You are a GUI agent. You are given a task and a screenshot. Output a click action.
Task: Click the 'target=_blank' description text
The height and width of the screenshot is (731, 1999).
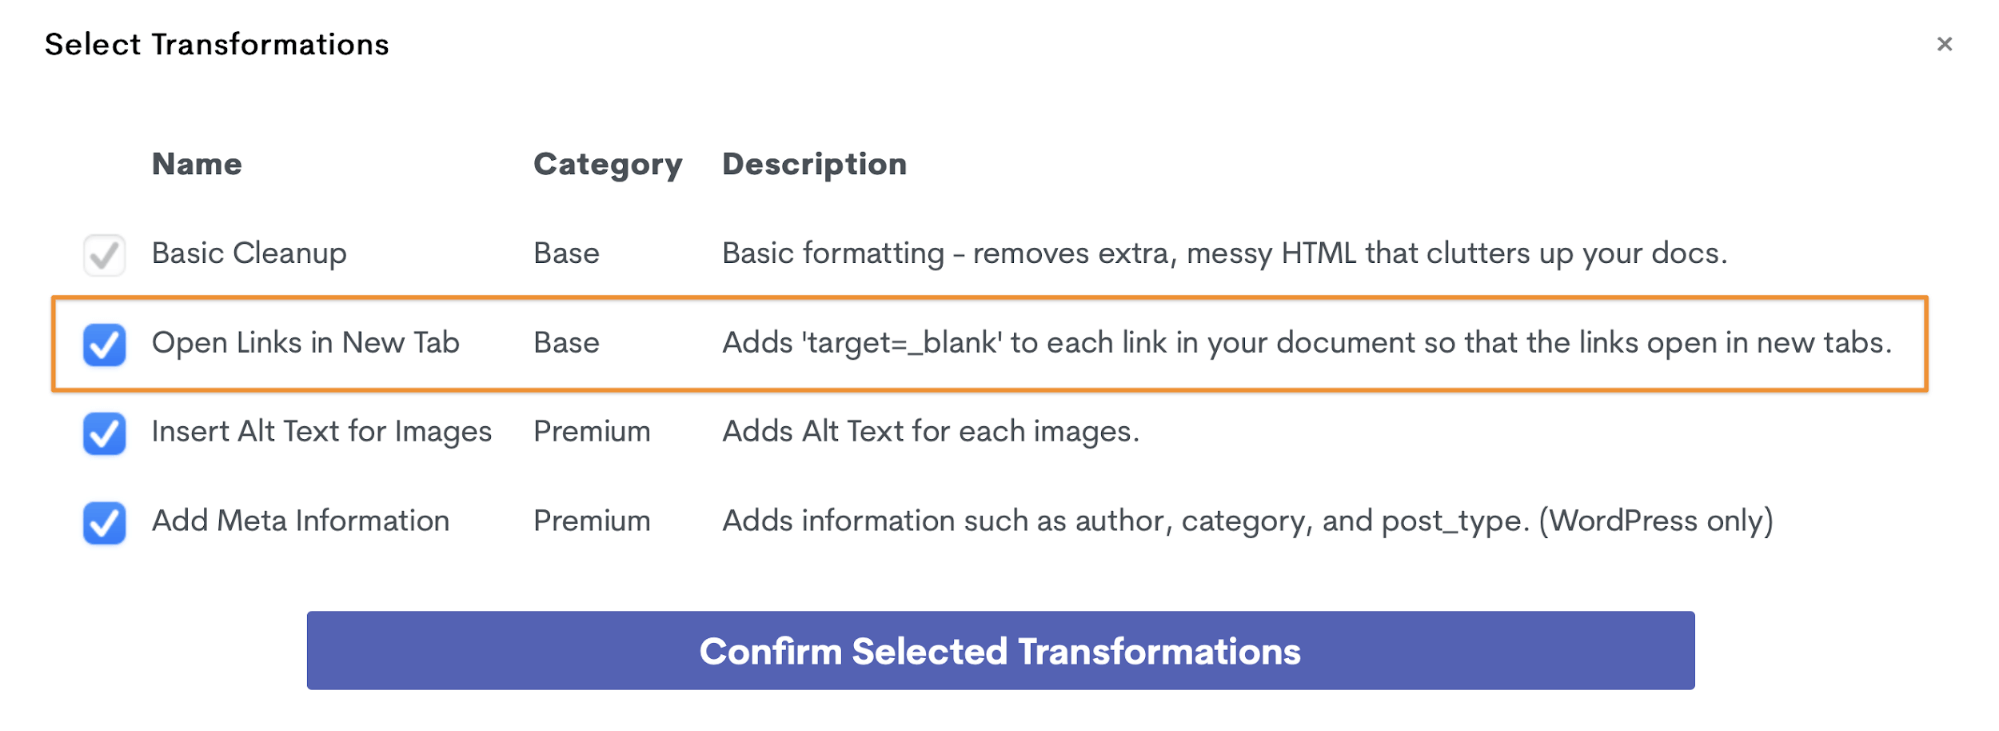click(1306, 343)
